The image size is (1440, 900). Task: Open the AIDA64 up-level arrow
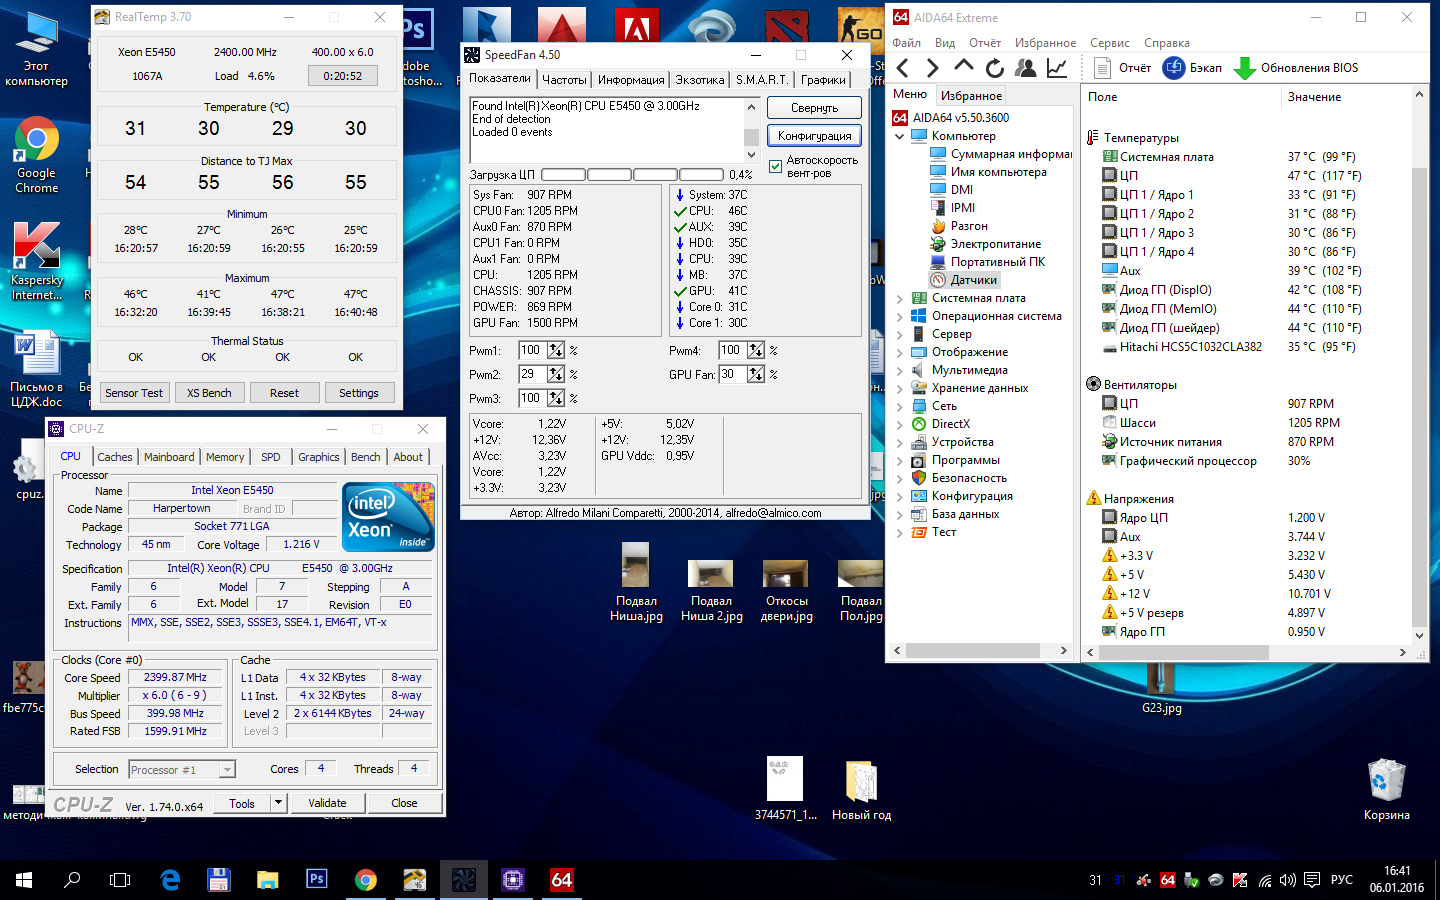[x=963, y=67]
